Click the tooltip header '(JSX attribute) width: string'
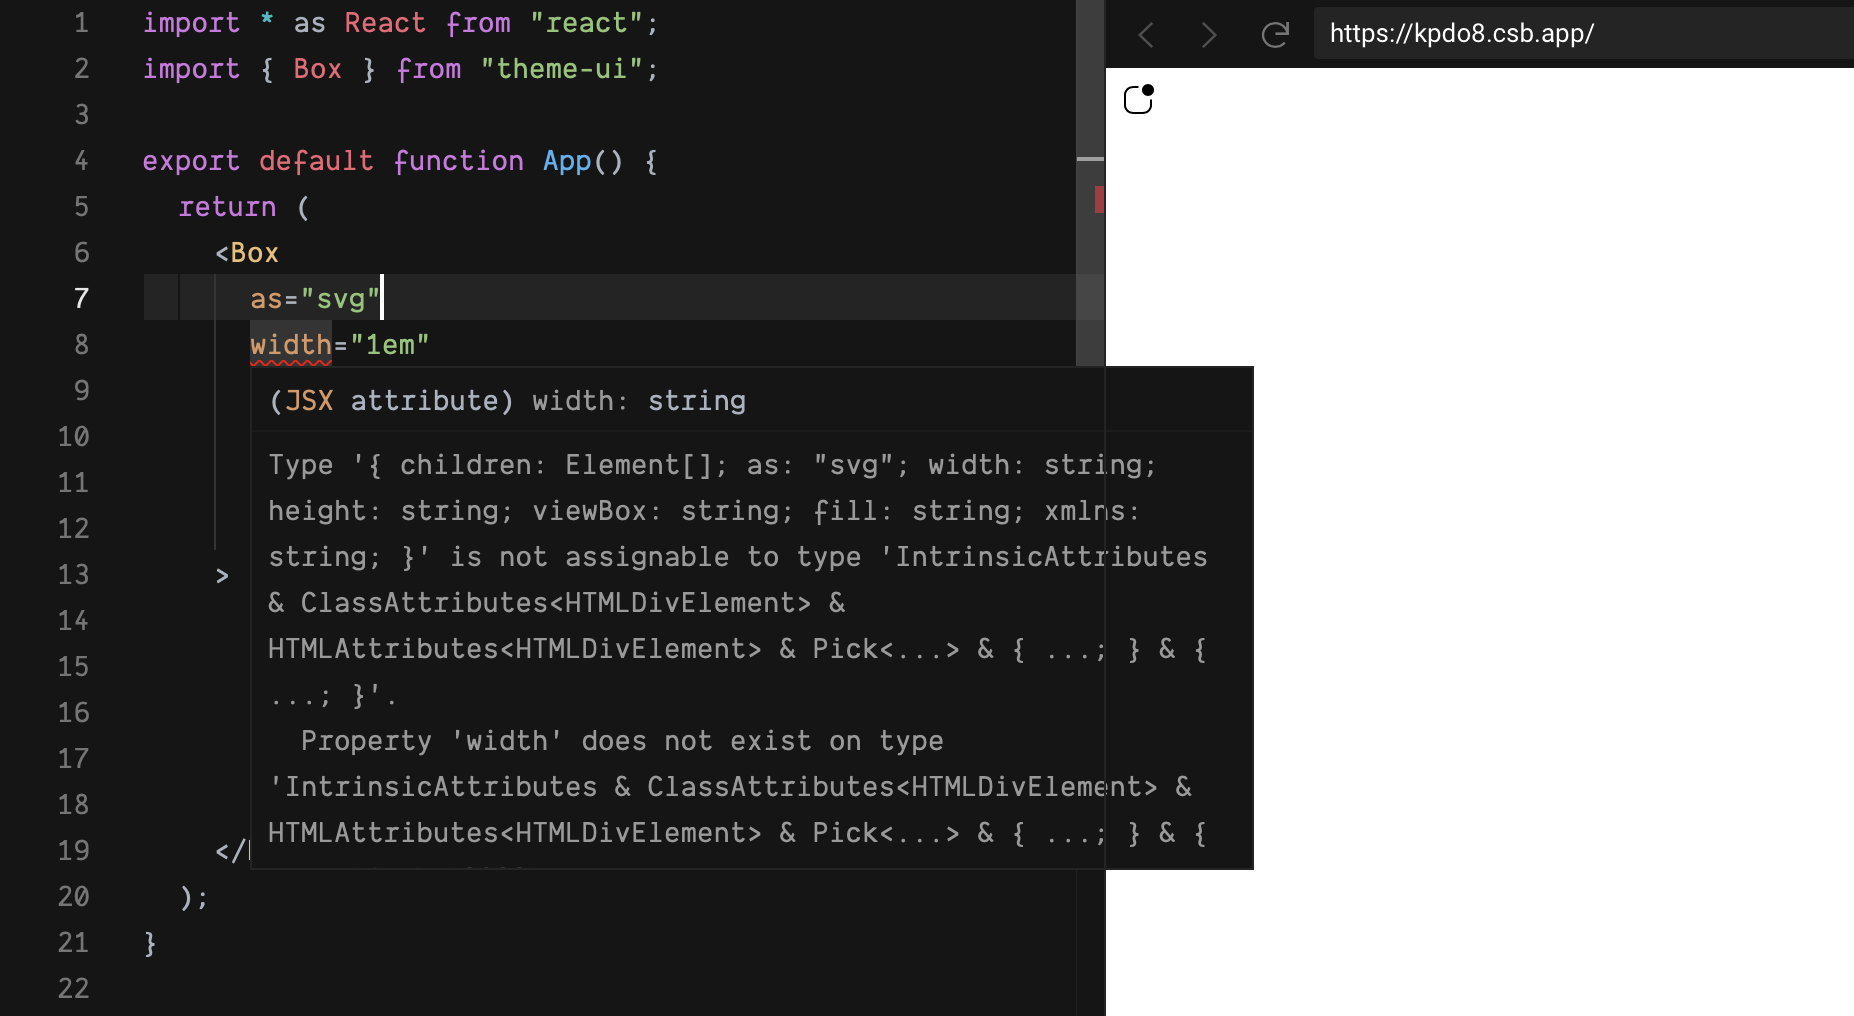 pyautogui.click(x=508, y=401)
